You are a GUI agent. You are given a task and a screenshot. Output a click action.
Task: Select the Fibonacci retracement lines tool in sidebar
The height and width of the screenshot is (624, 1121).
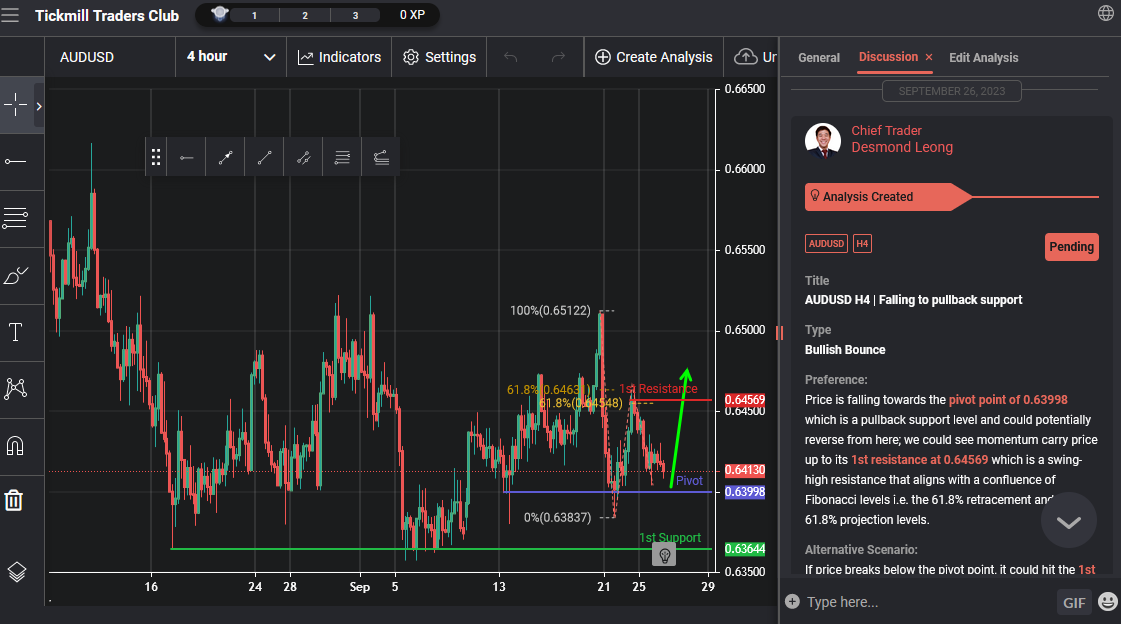[x=15, y=218]
